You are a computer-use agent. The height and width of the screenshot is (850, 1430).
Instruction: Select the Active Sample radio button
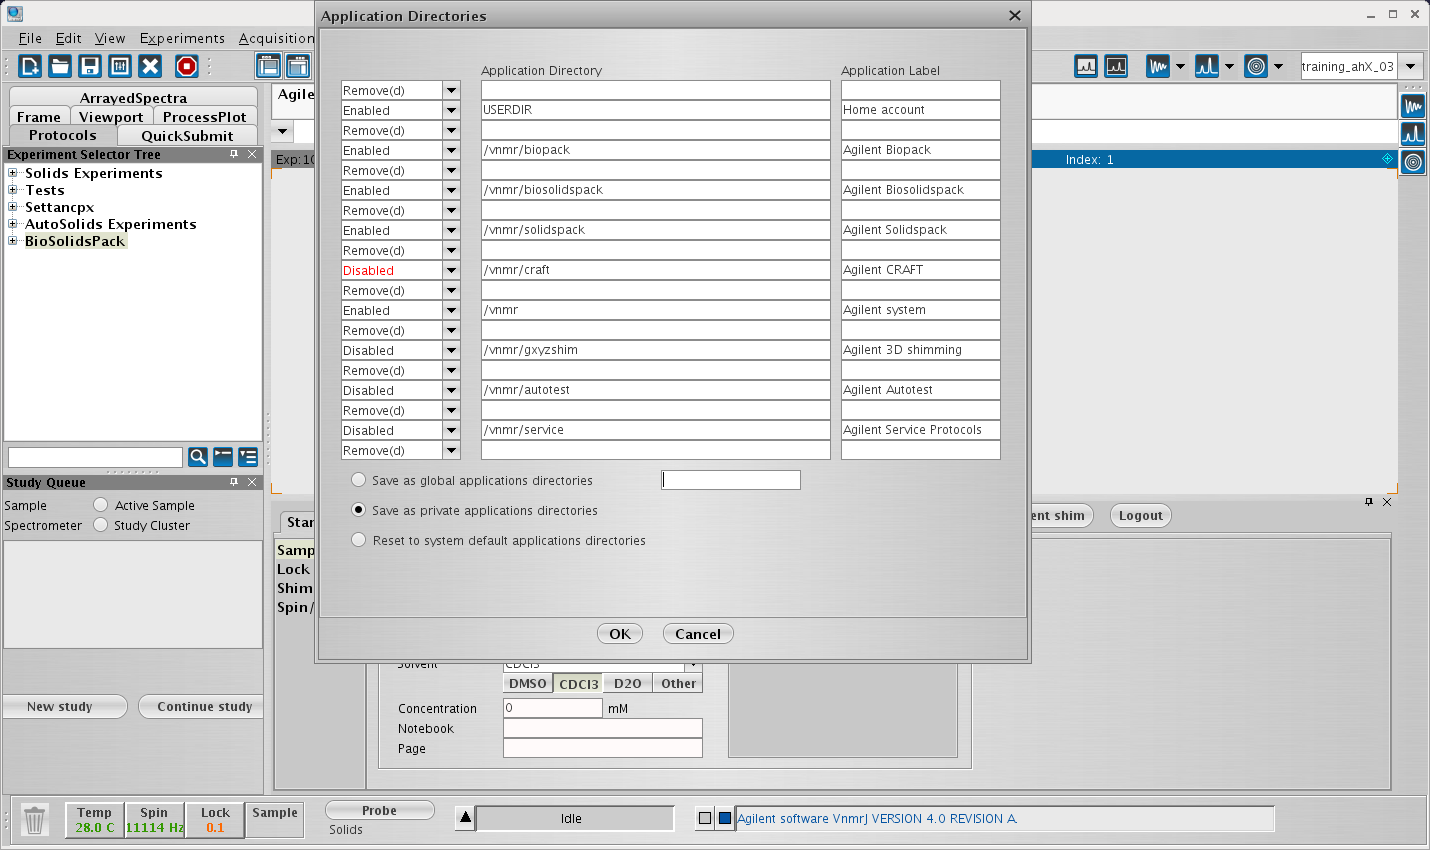tap(100, 505)
